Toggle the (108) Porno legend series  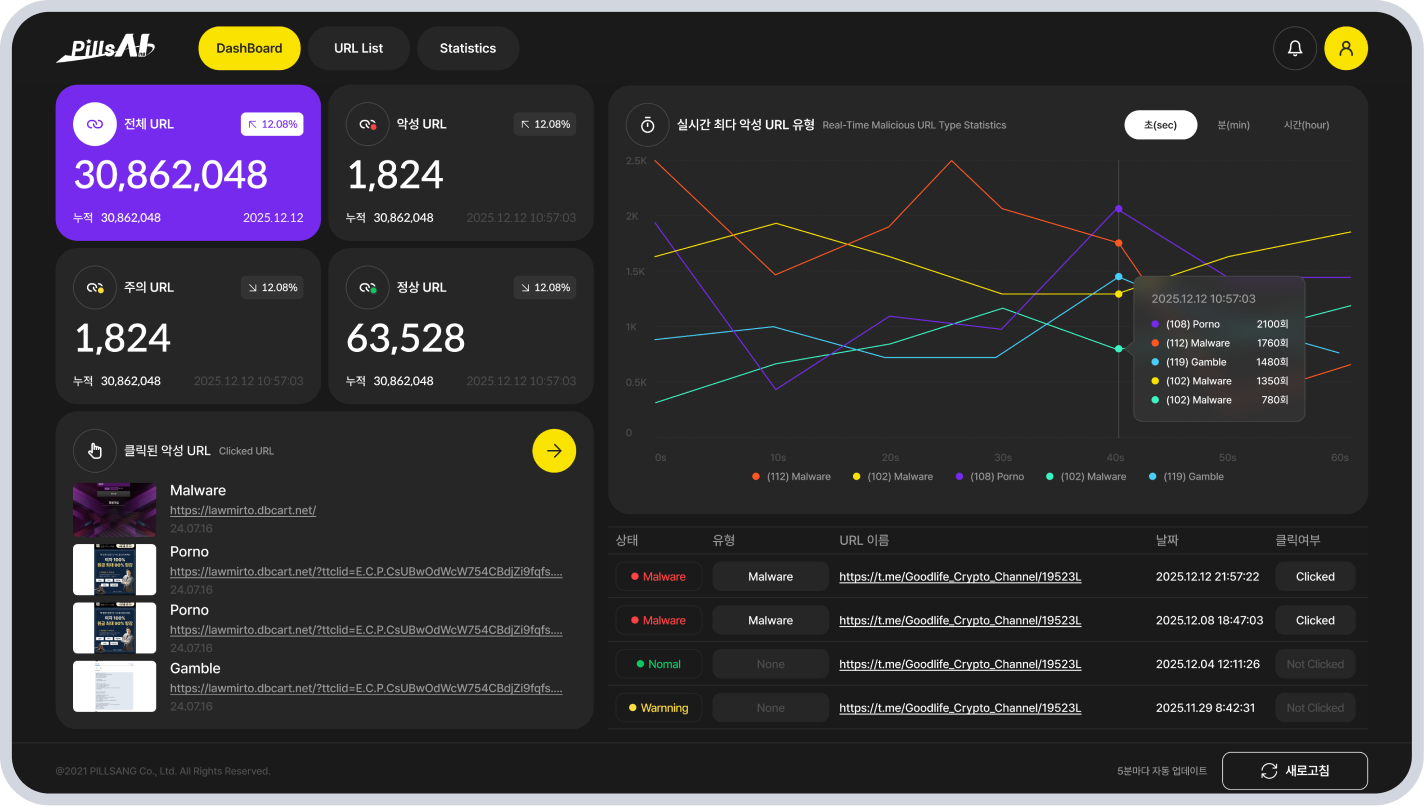point(990,477)
